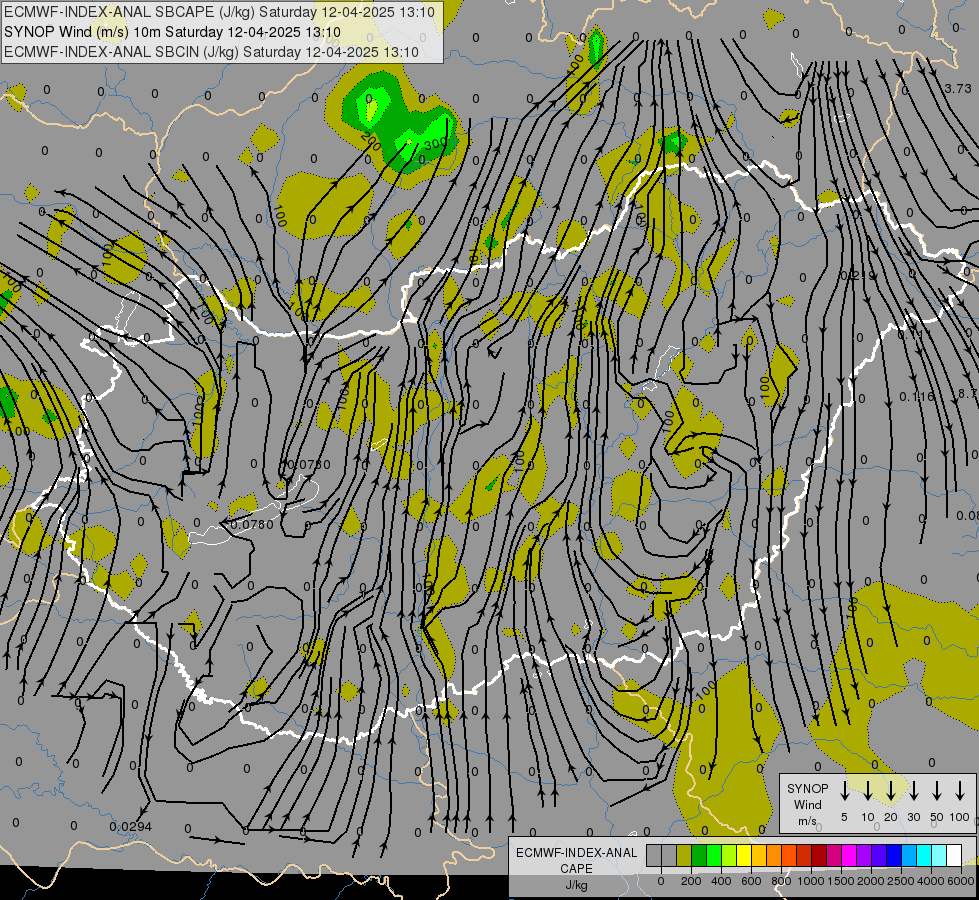Click the 'ECMWF-INDEX-ANAL CAPE J/kg' legend title
979x900 pixels.
[x=576, y=869]
